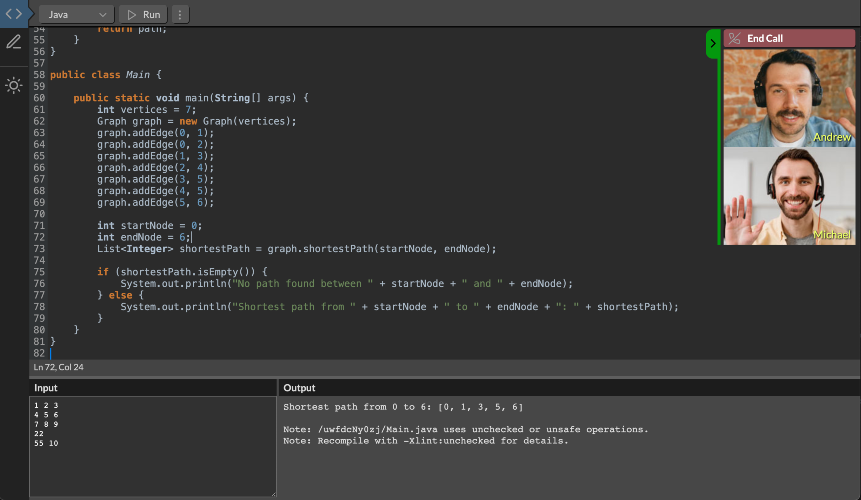The height and width of the screenshot is (500, 861).
Task: Click line number 82 in the gutter
Action: (x=38, y=353)
